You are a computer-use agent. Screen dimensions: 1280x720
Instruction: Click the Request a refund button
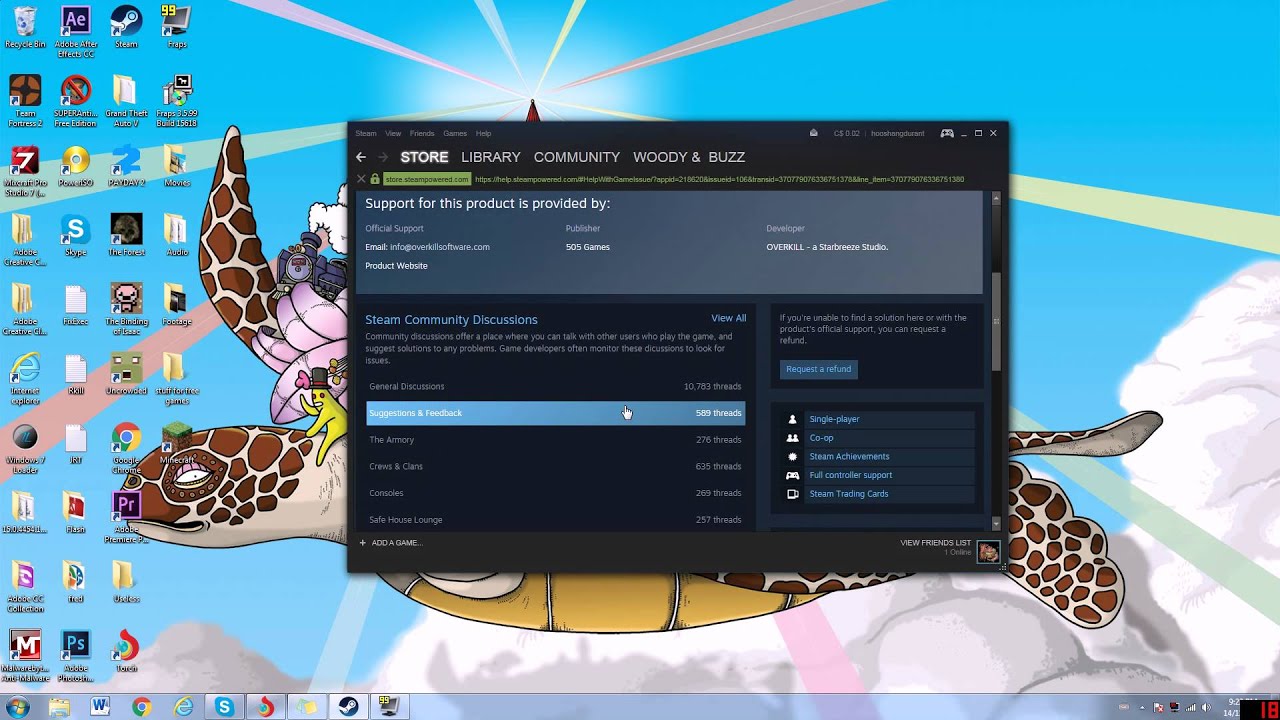click(818, 369)
